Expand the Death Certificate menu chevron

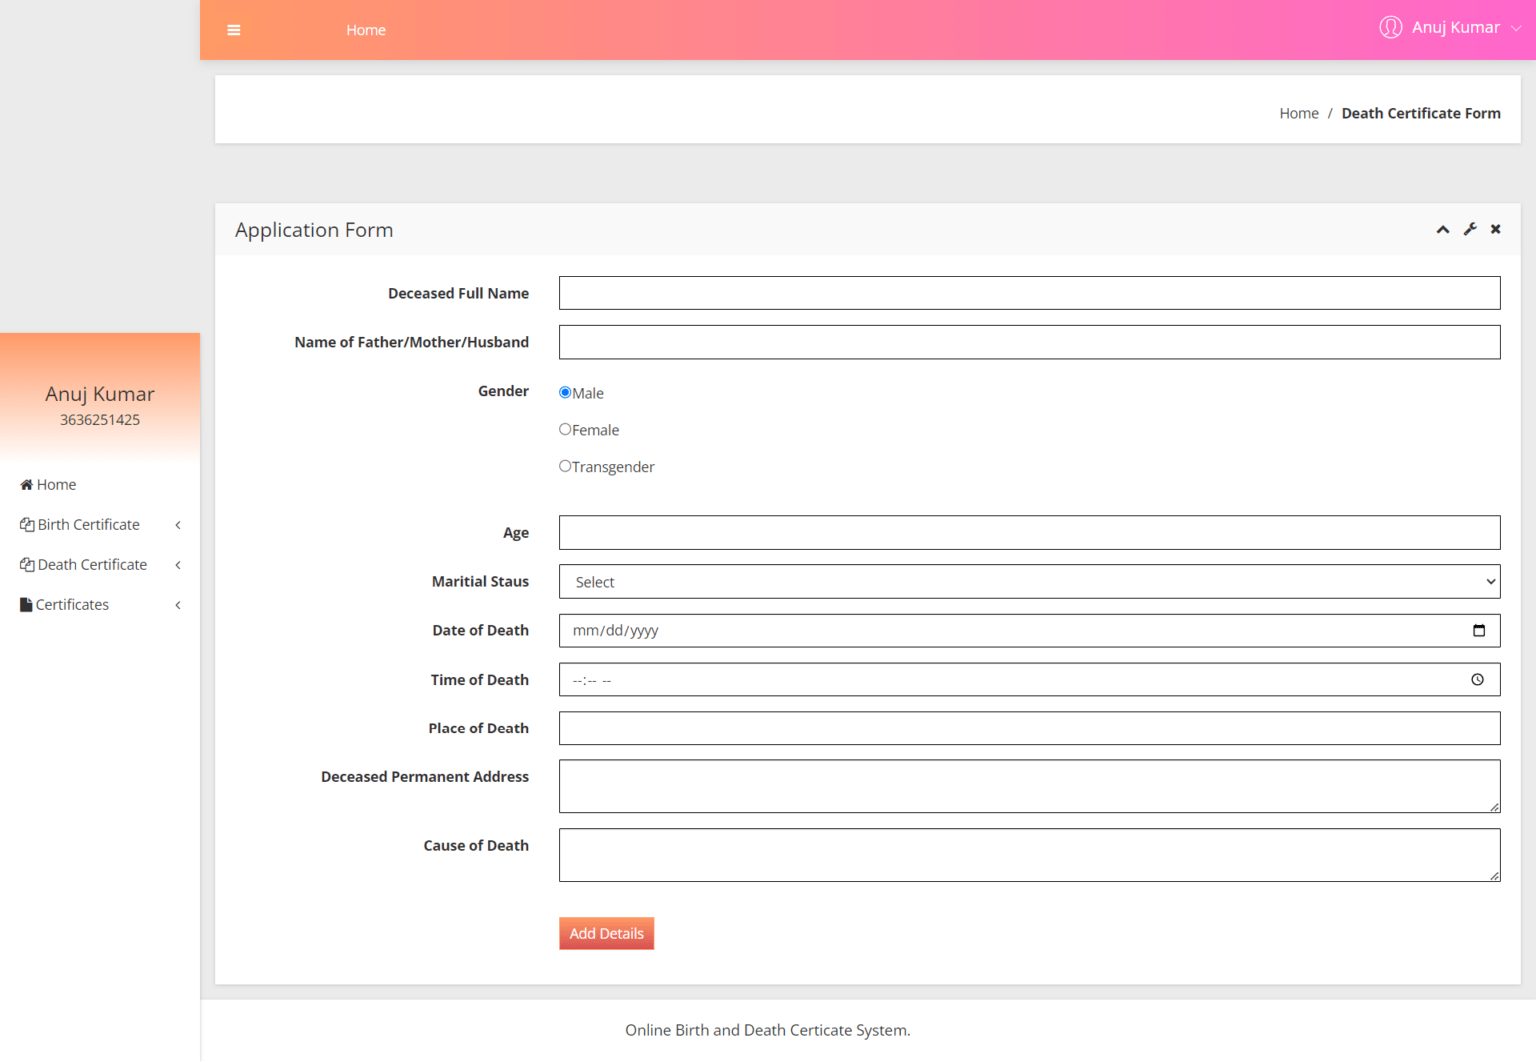[x=177, y=564]
